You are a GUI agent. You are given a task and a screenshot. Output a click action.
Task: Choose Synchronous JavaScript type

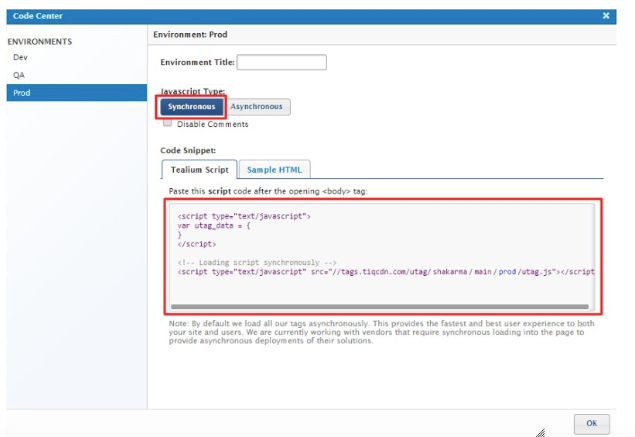192,107
